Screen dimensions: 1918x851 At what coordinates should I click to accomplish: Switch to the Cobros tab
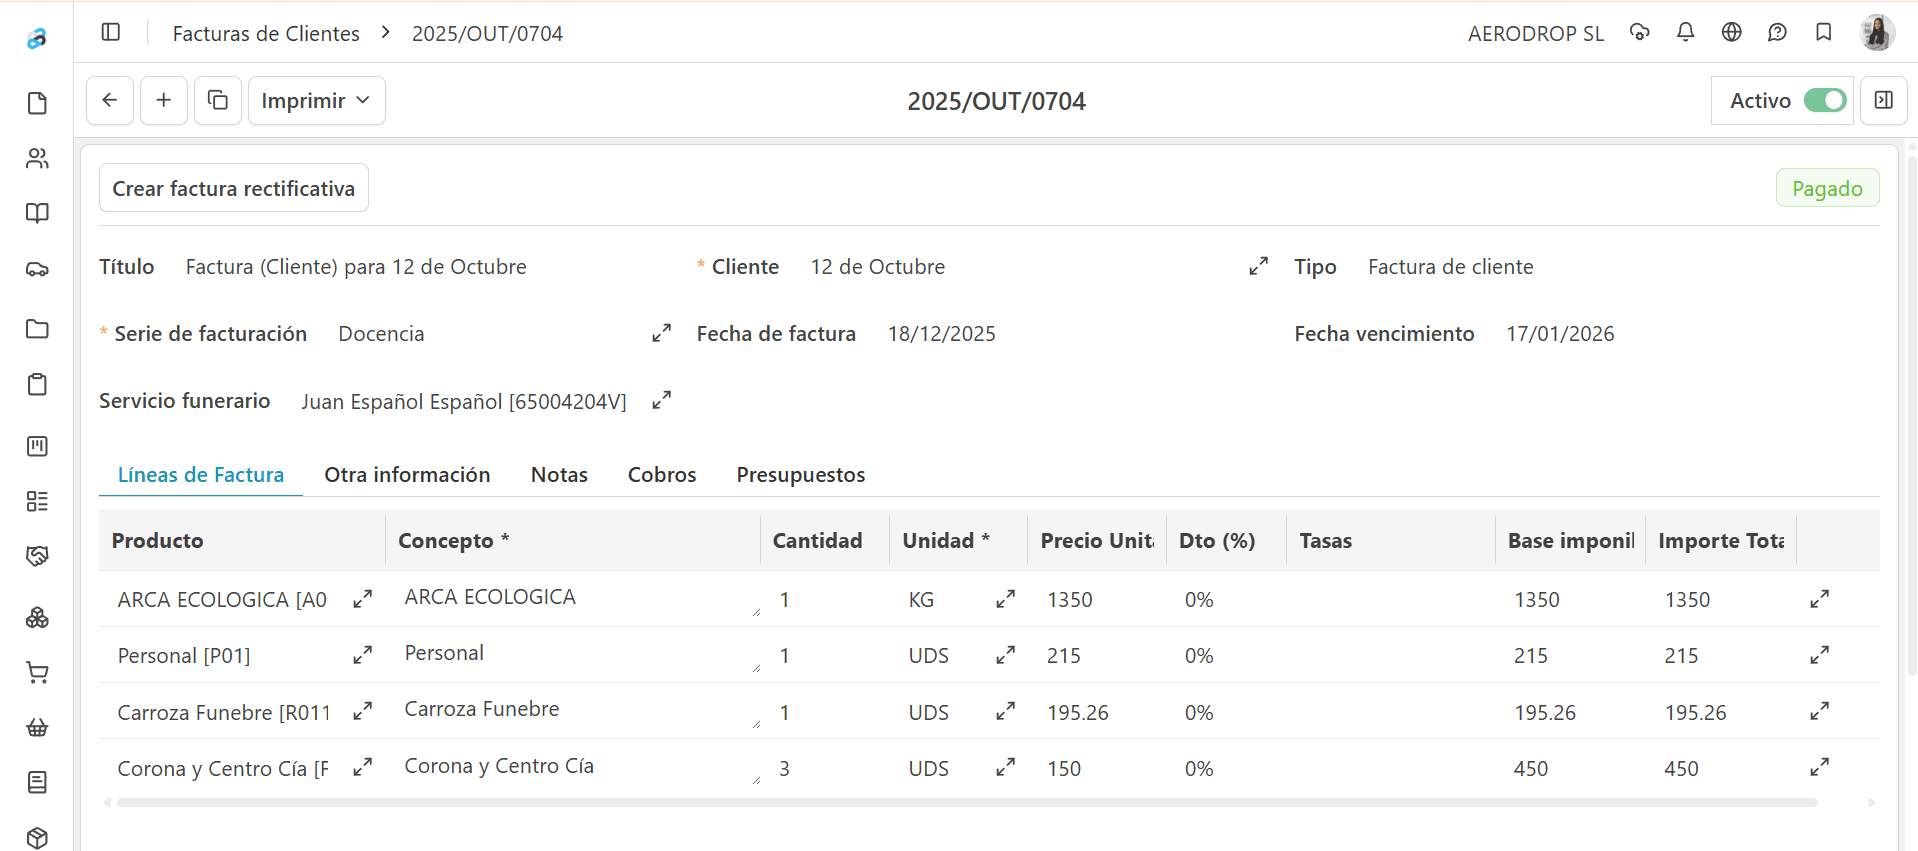[661, 475]
